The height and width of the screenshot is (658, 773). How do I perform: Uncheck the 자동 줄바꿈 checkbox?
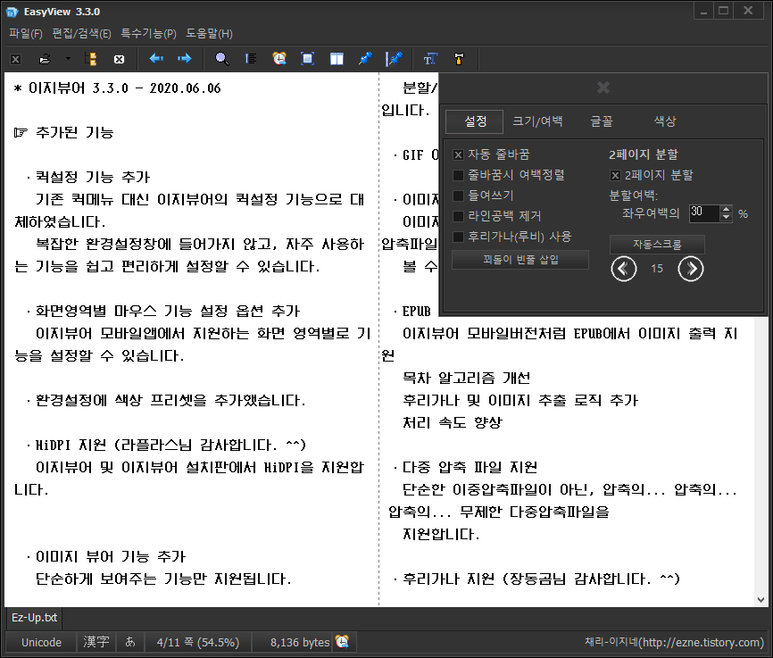[458, 155]
